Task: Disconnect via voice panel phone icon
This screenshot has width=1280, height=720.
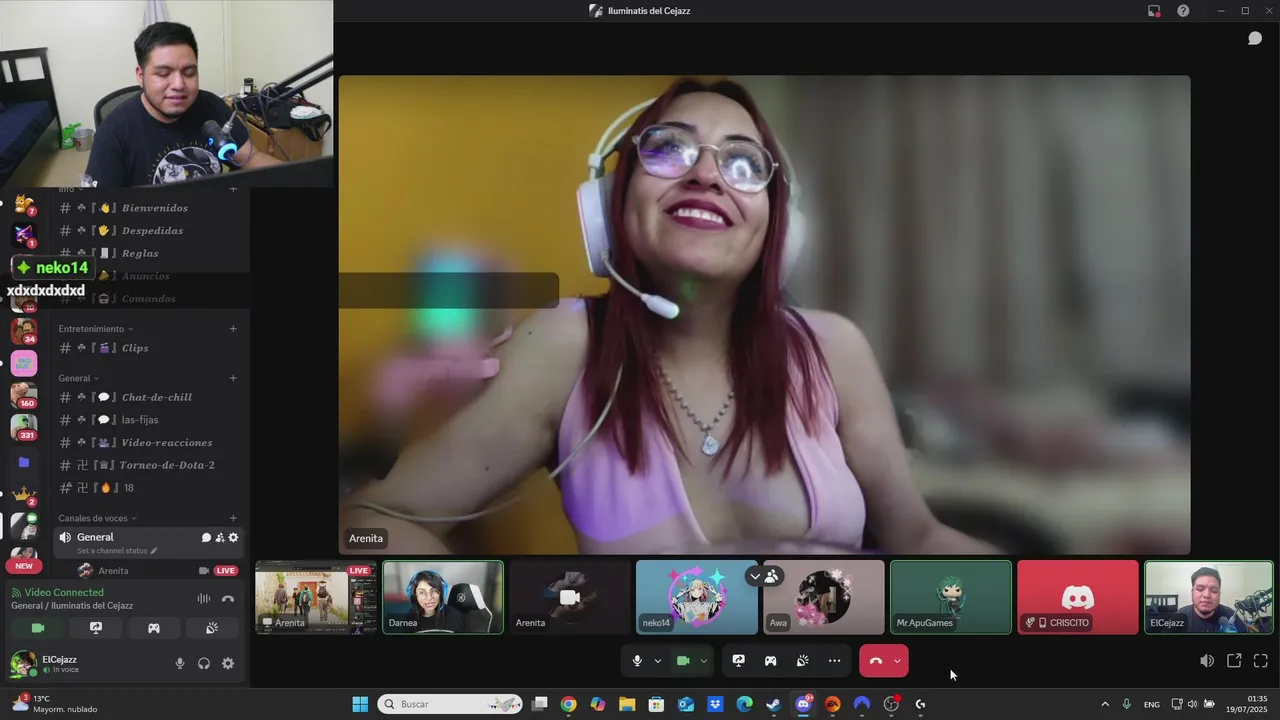Action: [x=228, y=599]
